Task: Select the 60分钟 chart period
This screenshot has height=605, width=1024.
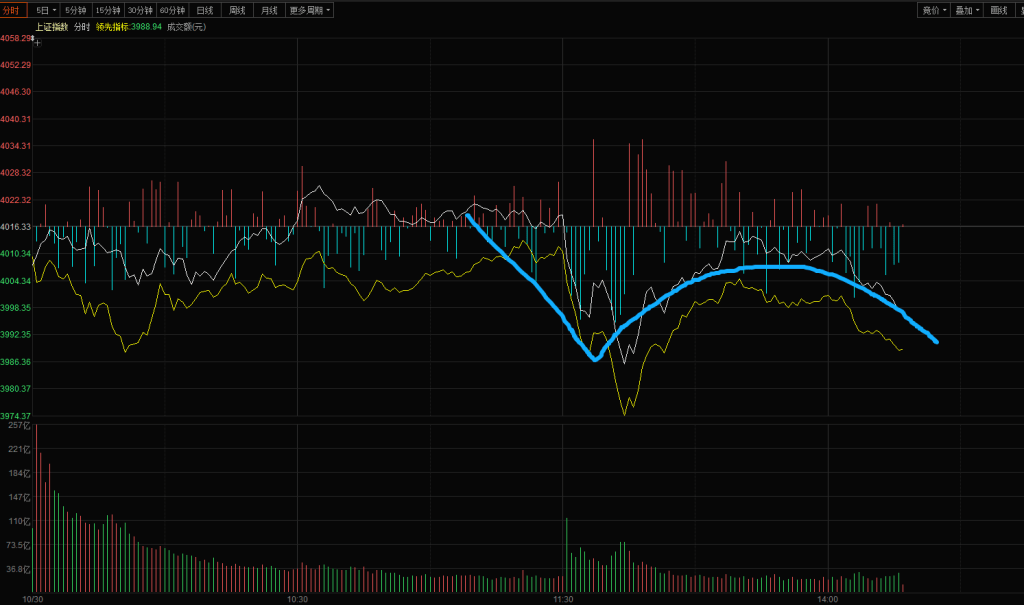Action: point(173,10)
